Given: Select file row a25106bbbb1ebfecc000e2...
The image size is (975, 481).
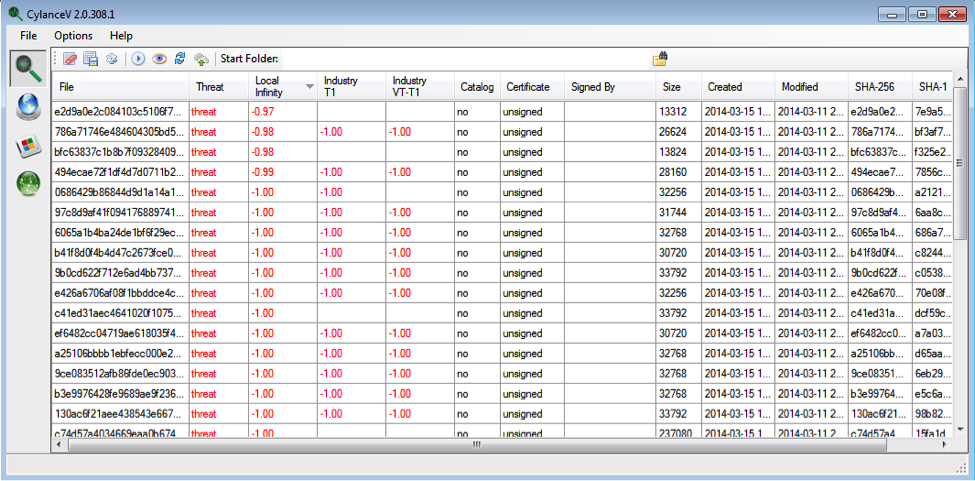Looking at the screenshot, I should pyautogui.click(x=502, y=352).
